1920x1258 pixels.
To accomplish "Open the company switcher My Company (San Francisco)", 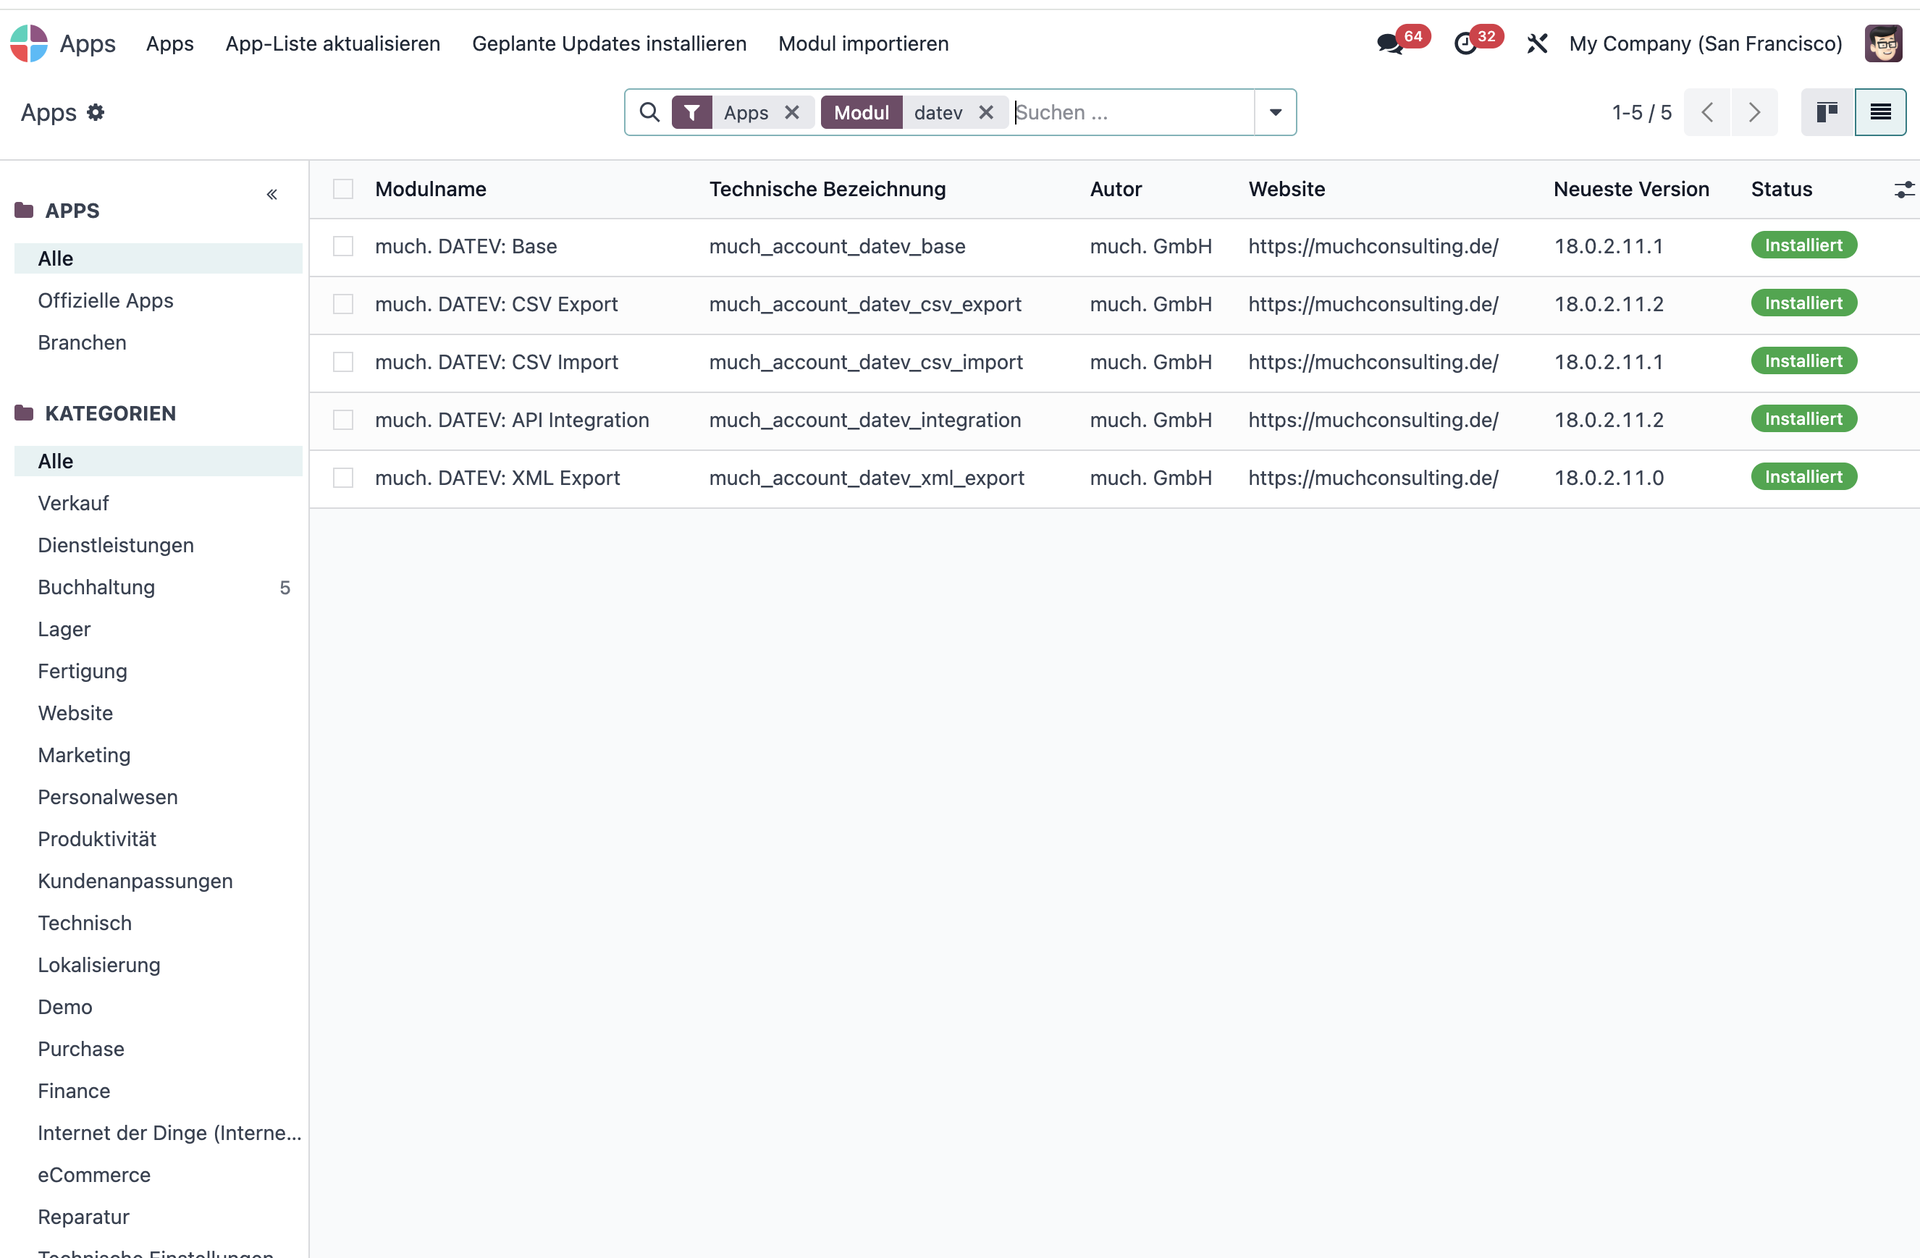I will coord(1705,44).
